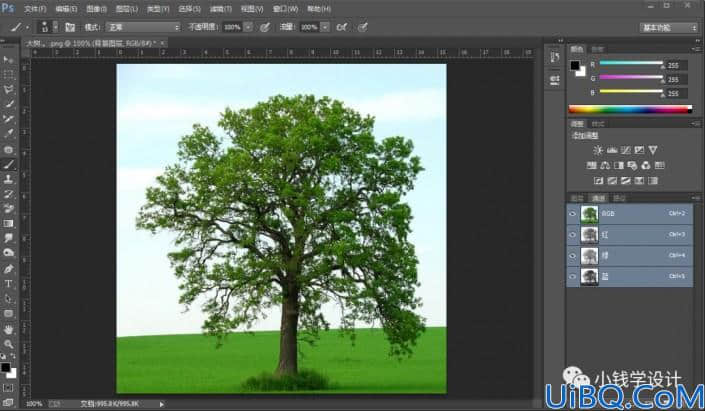Screen dimensions: 705x411
Task: Open the 文件(F) menu
Action: point(35,9)
